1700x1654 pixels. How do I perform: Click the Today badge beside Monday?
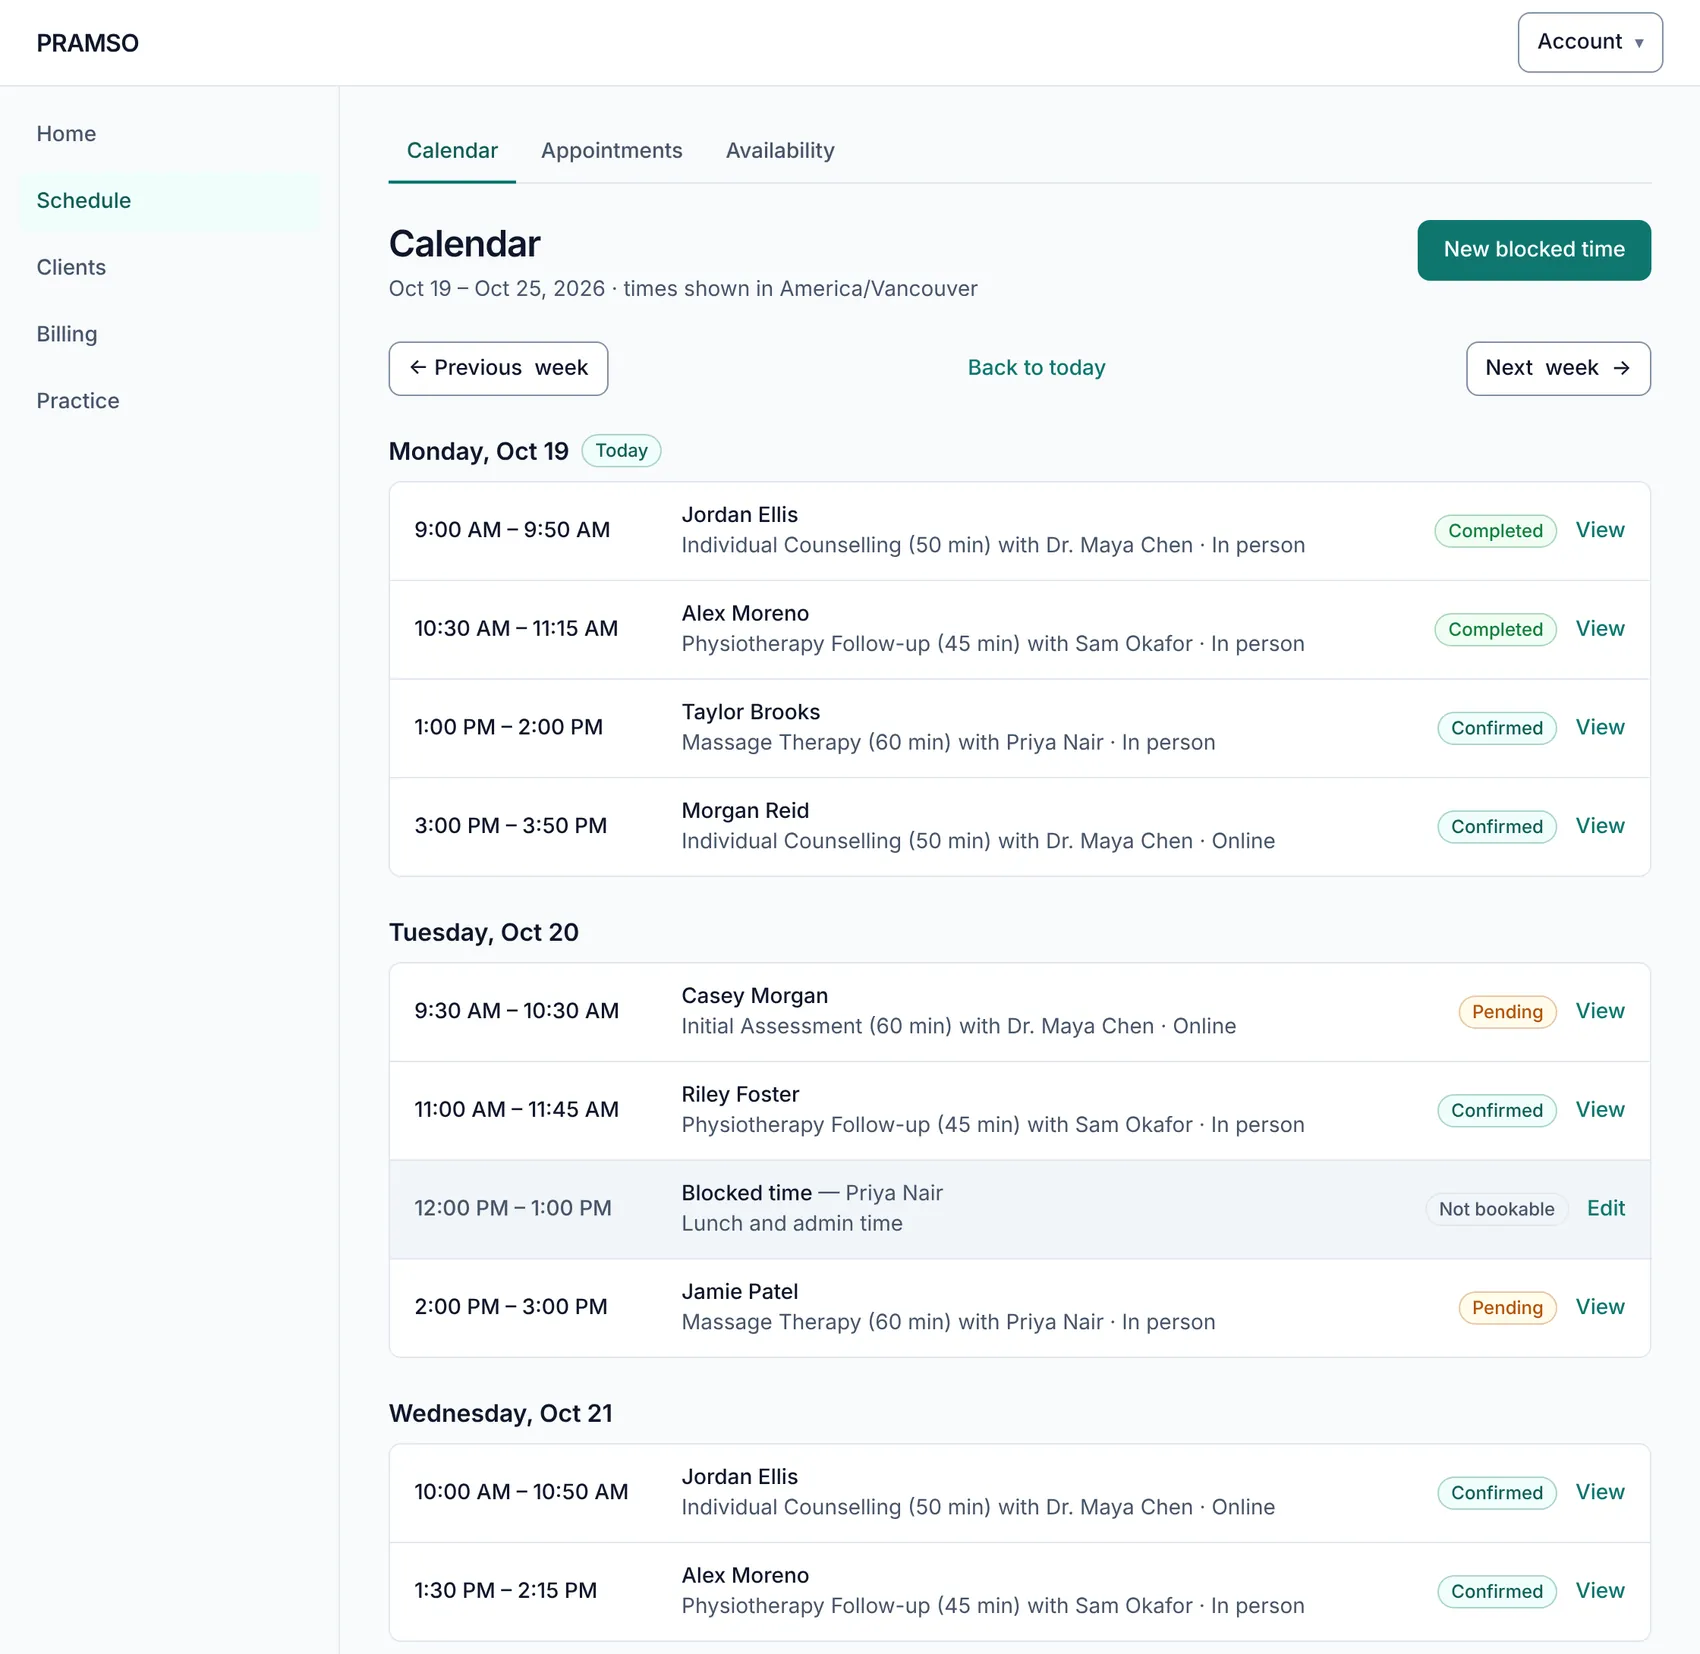click(x=621, y=451)
